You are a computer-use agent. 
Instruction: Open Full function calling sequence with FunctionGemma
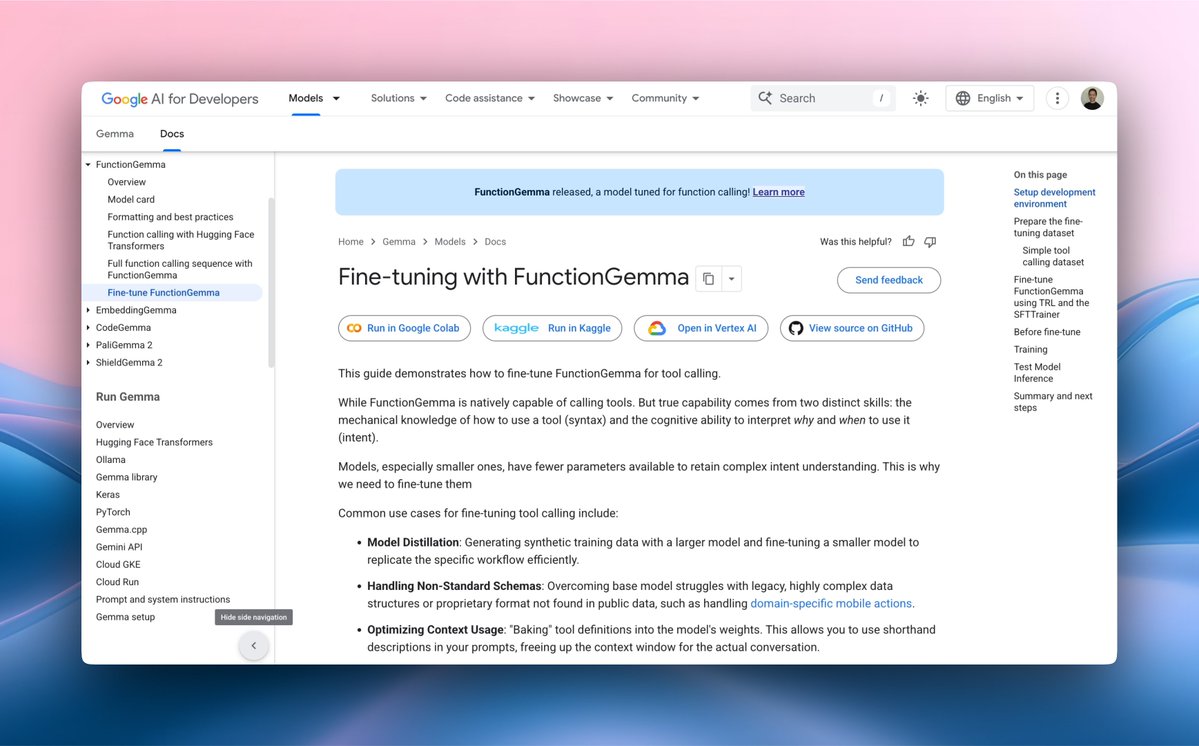180,269
